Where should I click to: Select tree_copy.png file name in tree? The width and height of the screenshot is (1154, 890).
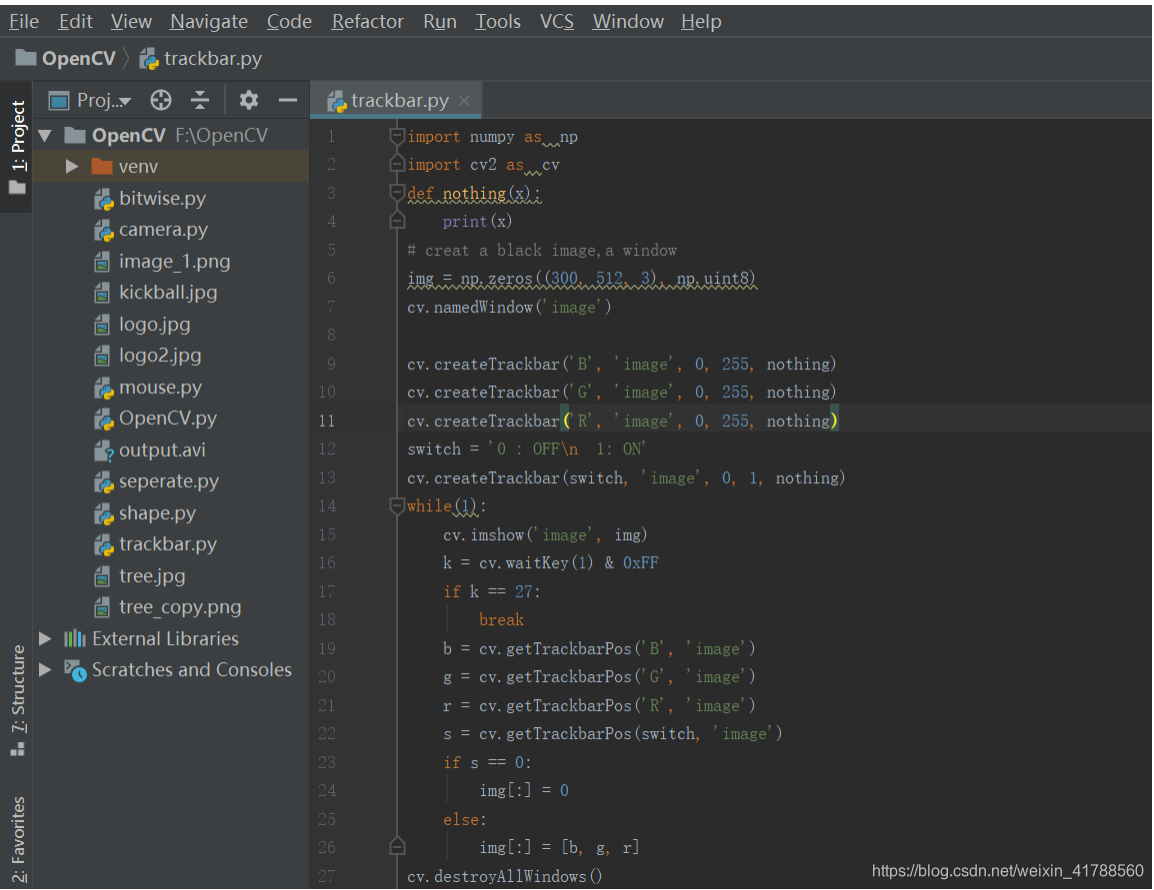pyautogui.click(x=180, y=607)
